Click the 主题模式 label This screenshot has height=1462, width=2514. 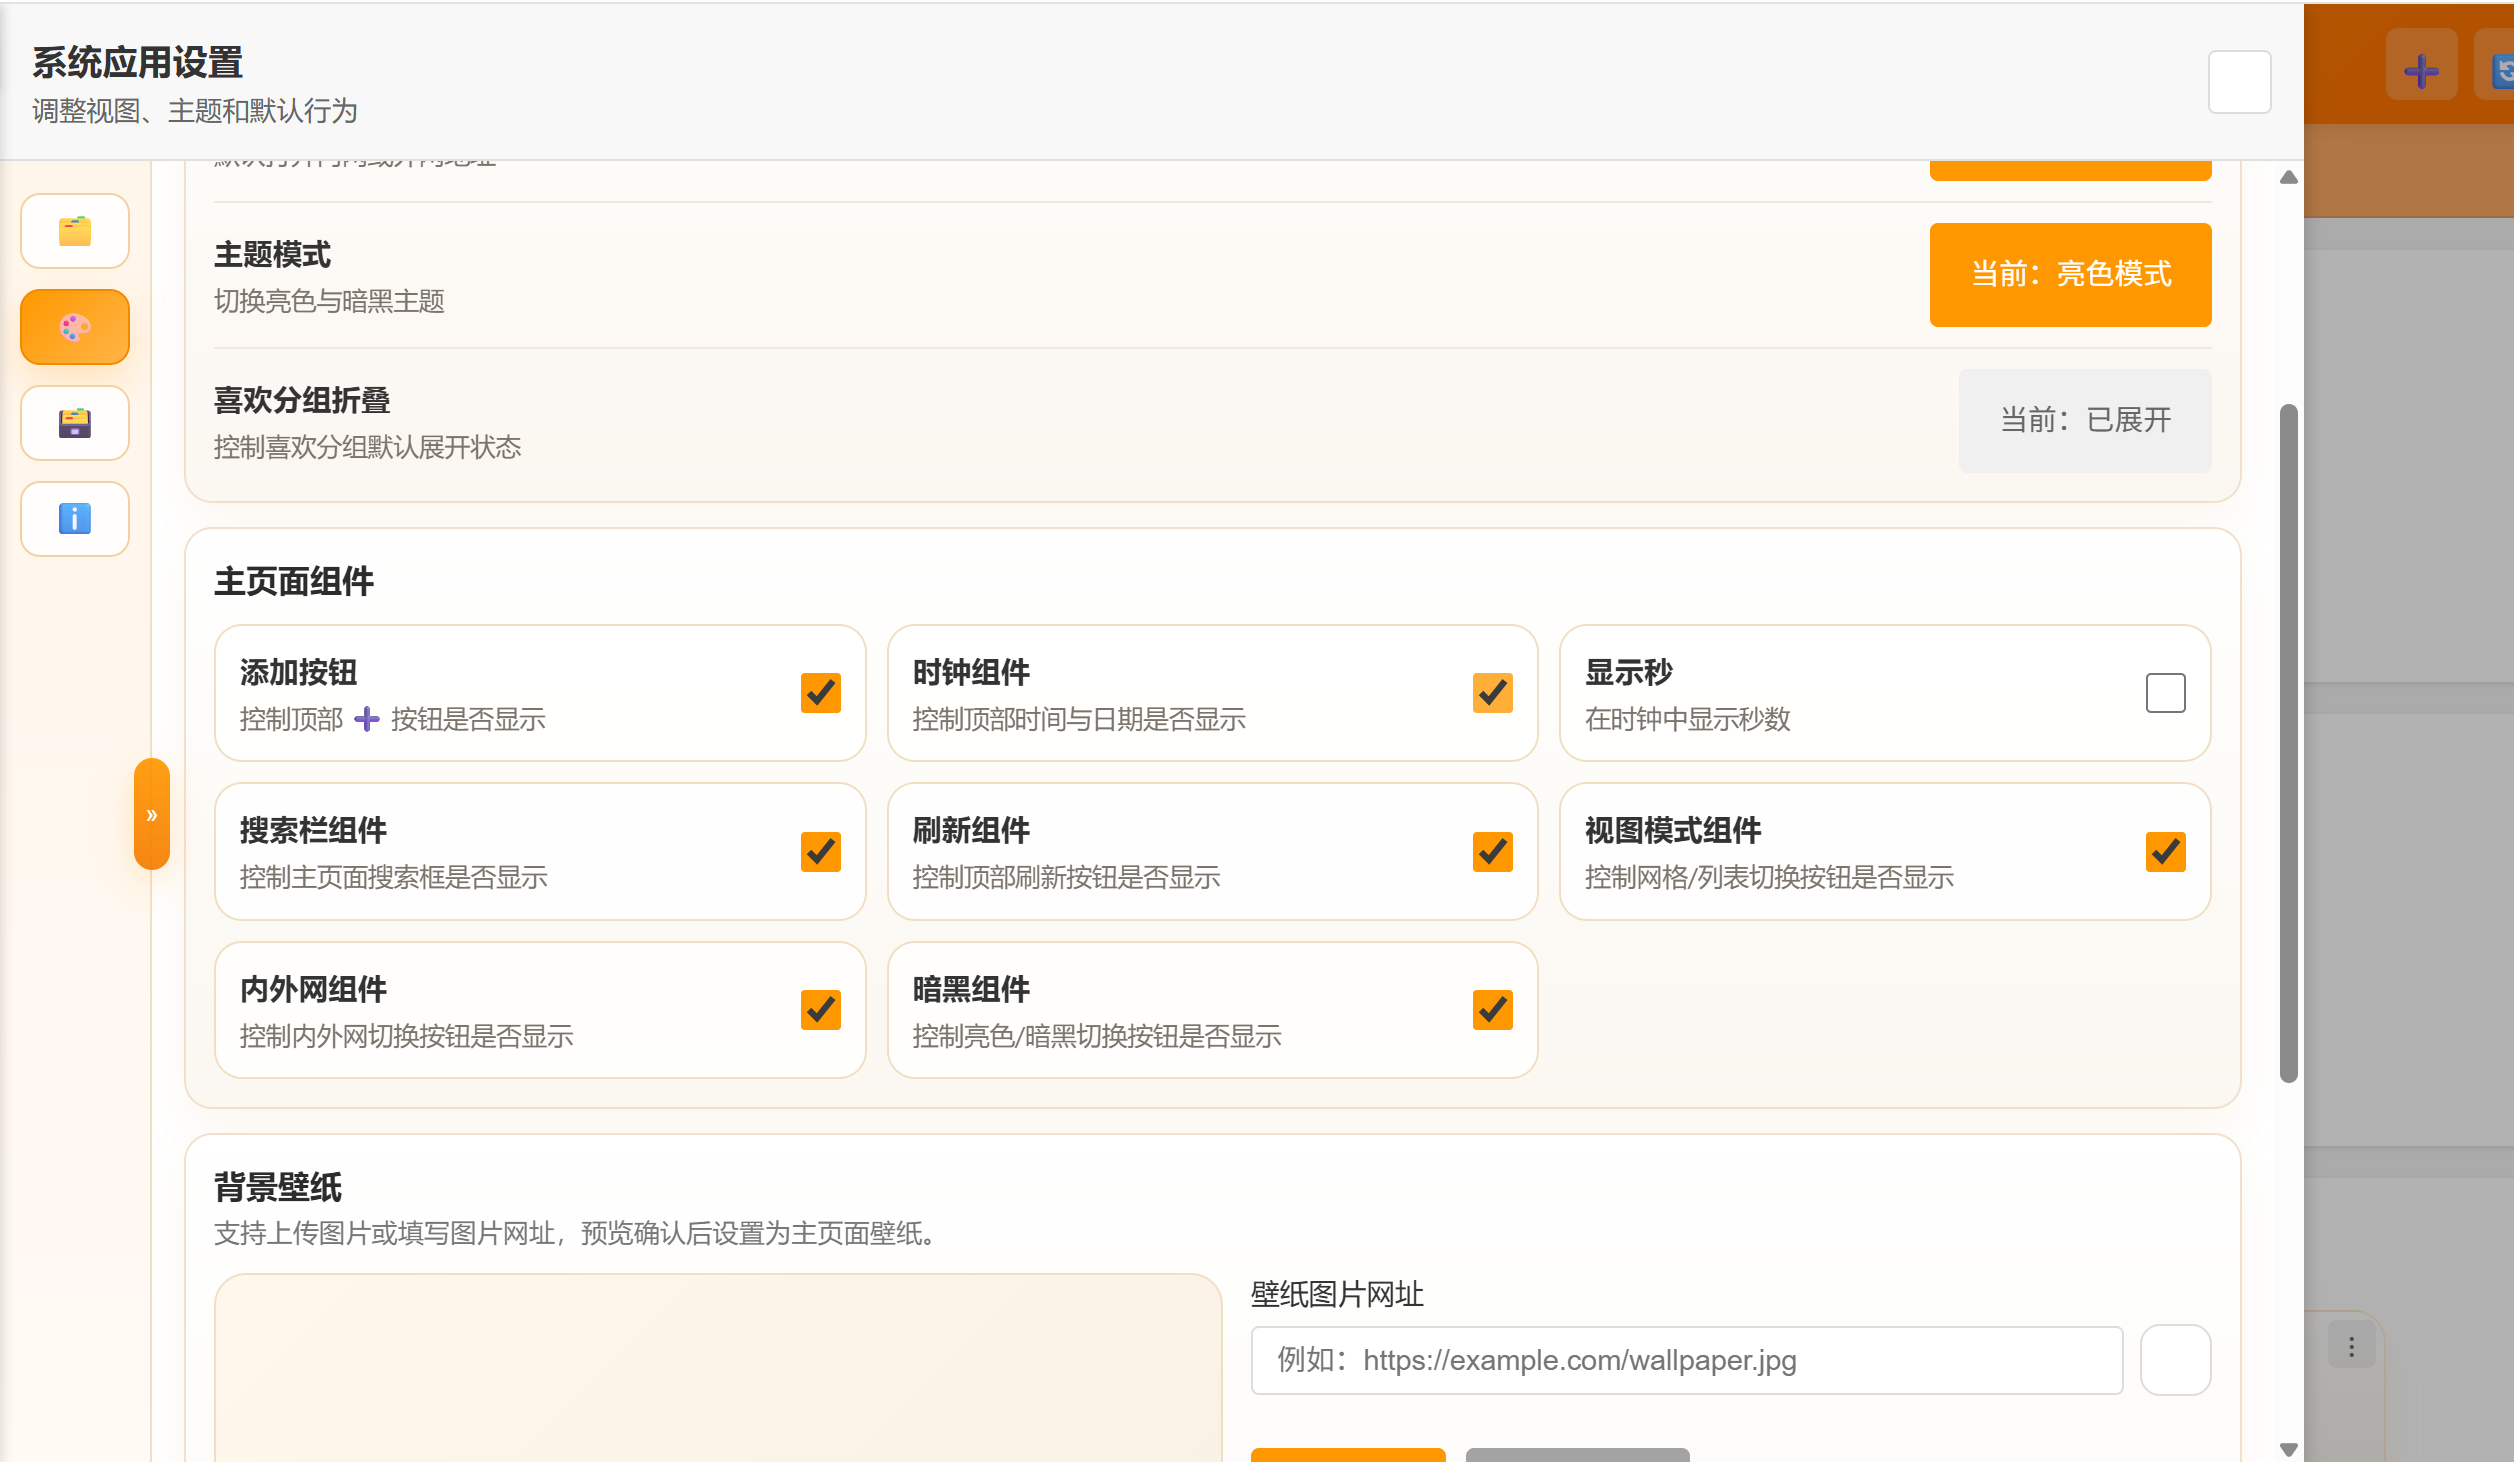272,255
